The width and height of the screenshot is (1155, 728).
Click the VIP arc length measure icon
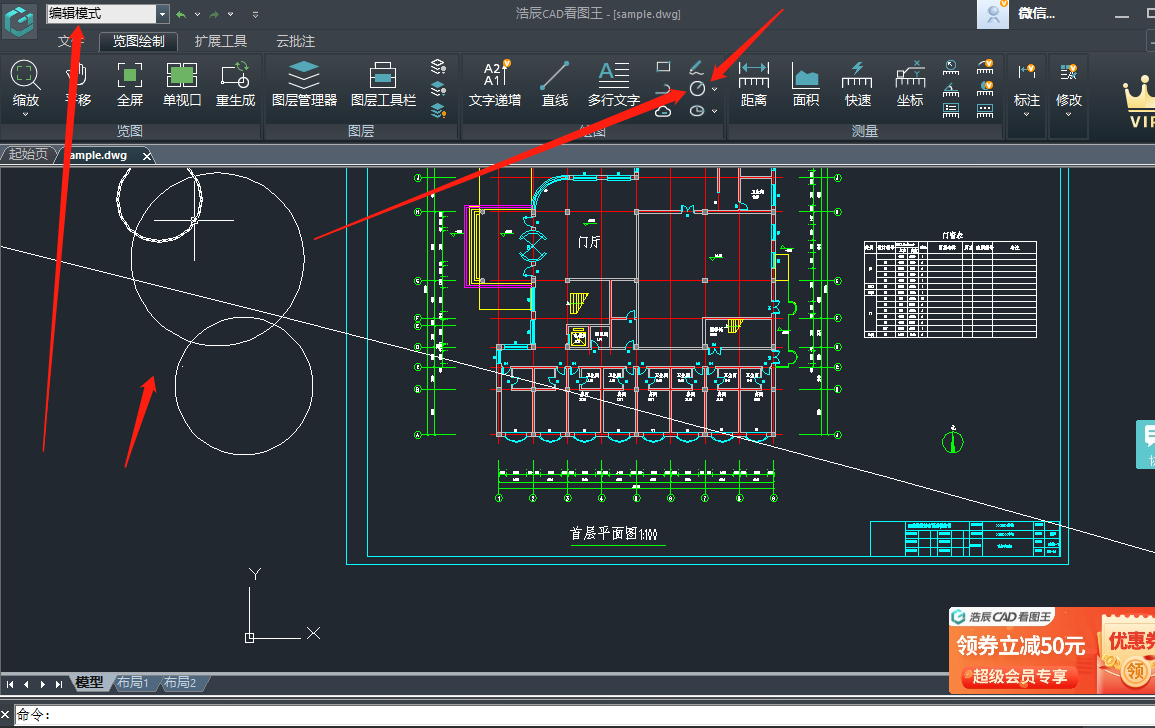(x=985, y=68)
